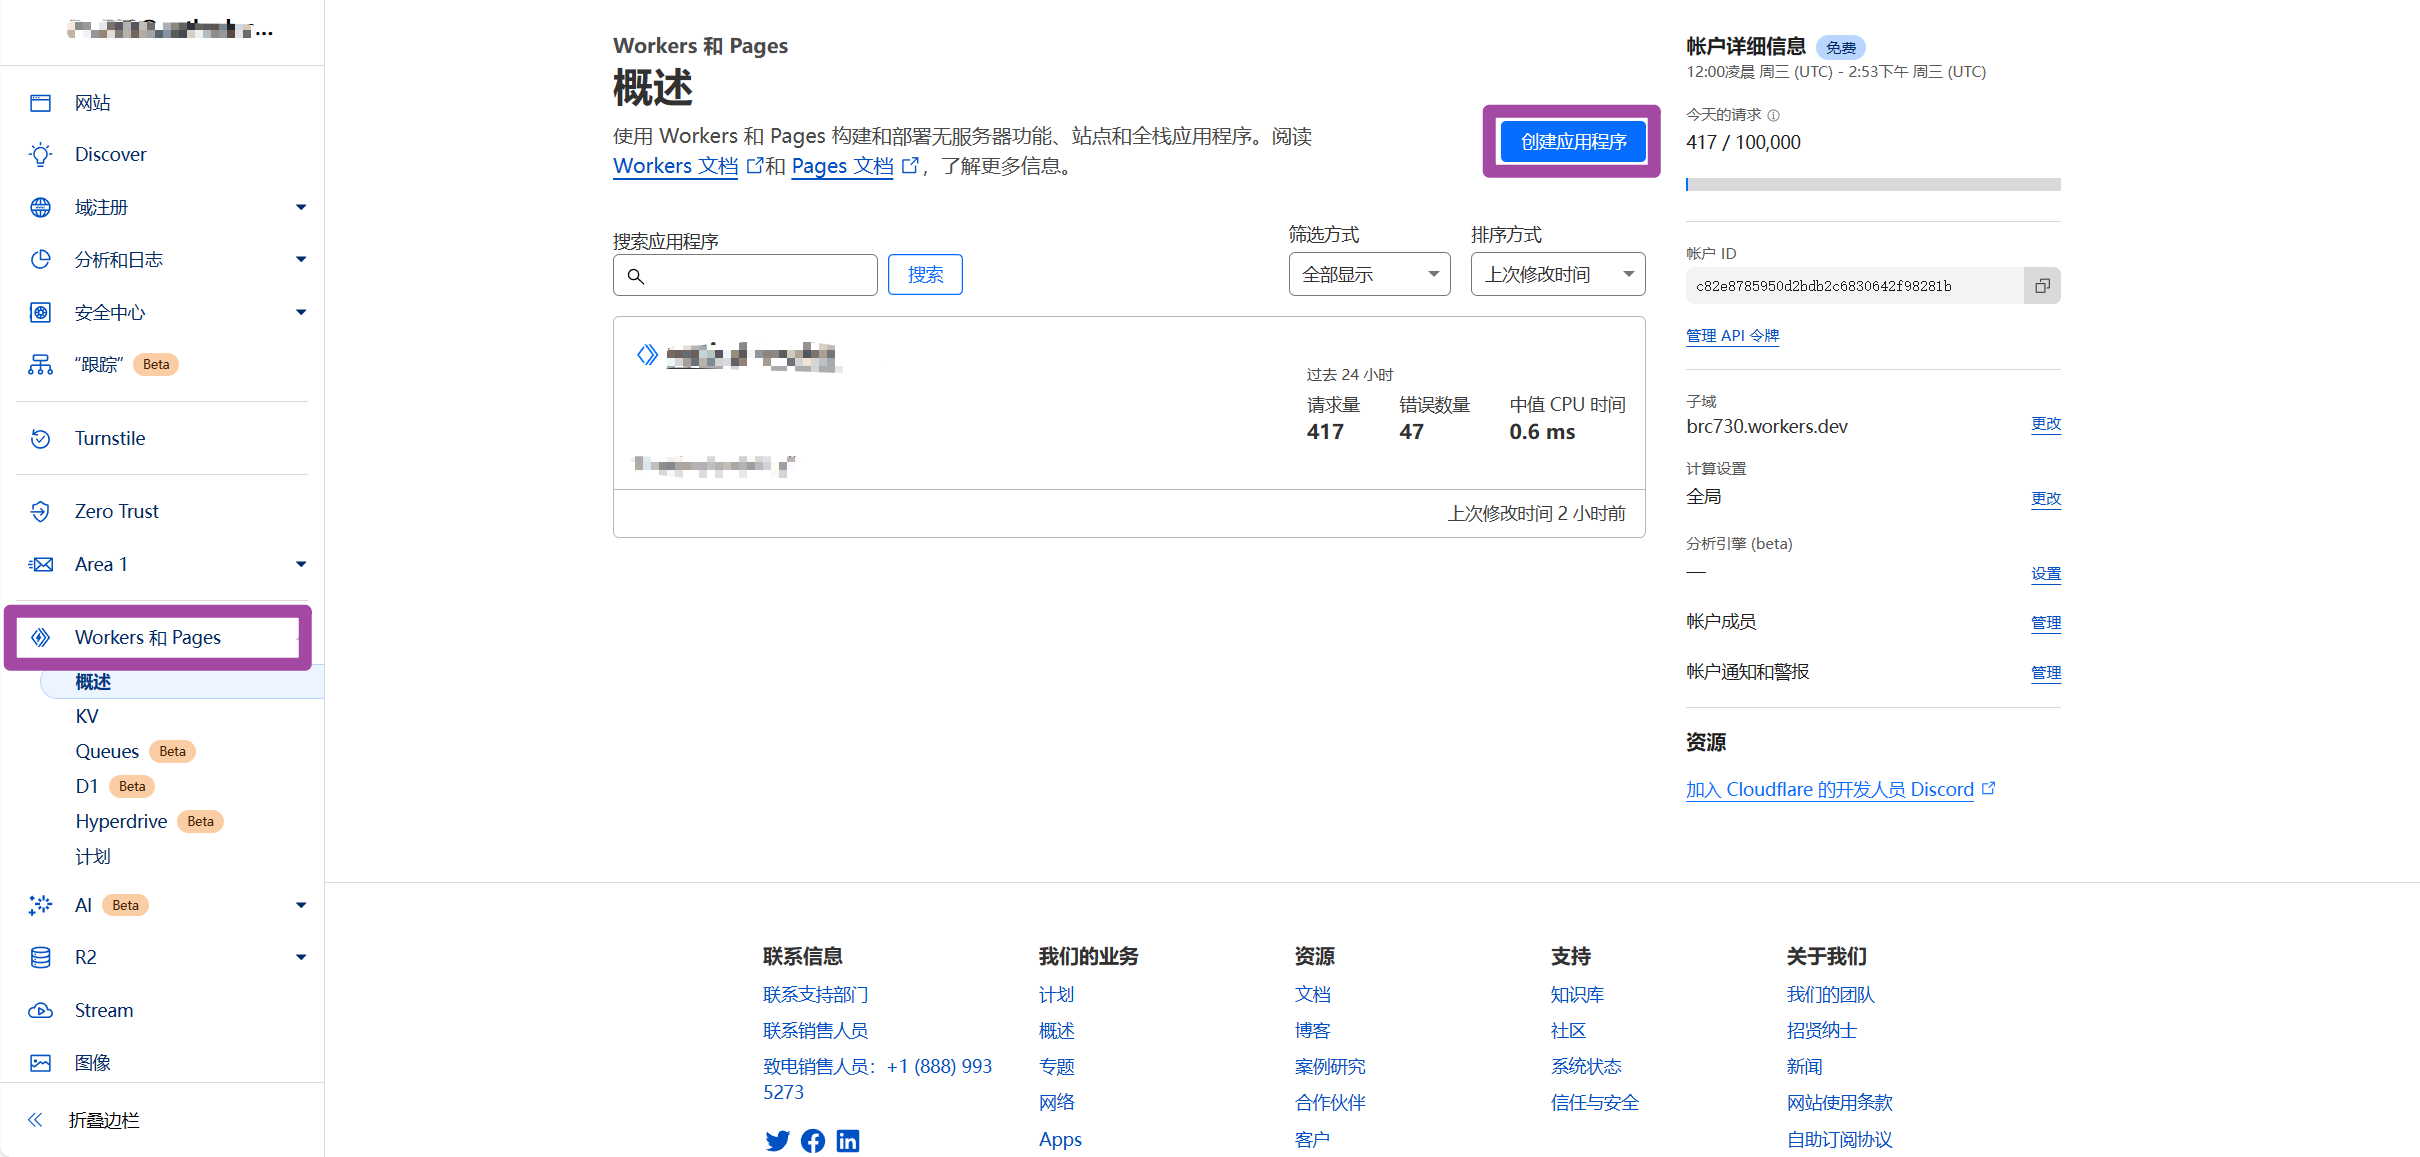This screenshot has width=2420, height=1157.
Task: Click the 域注册 globe icon
Action: [x=40, y=207]
